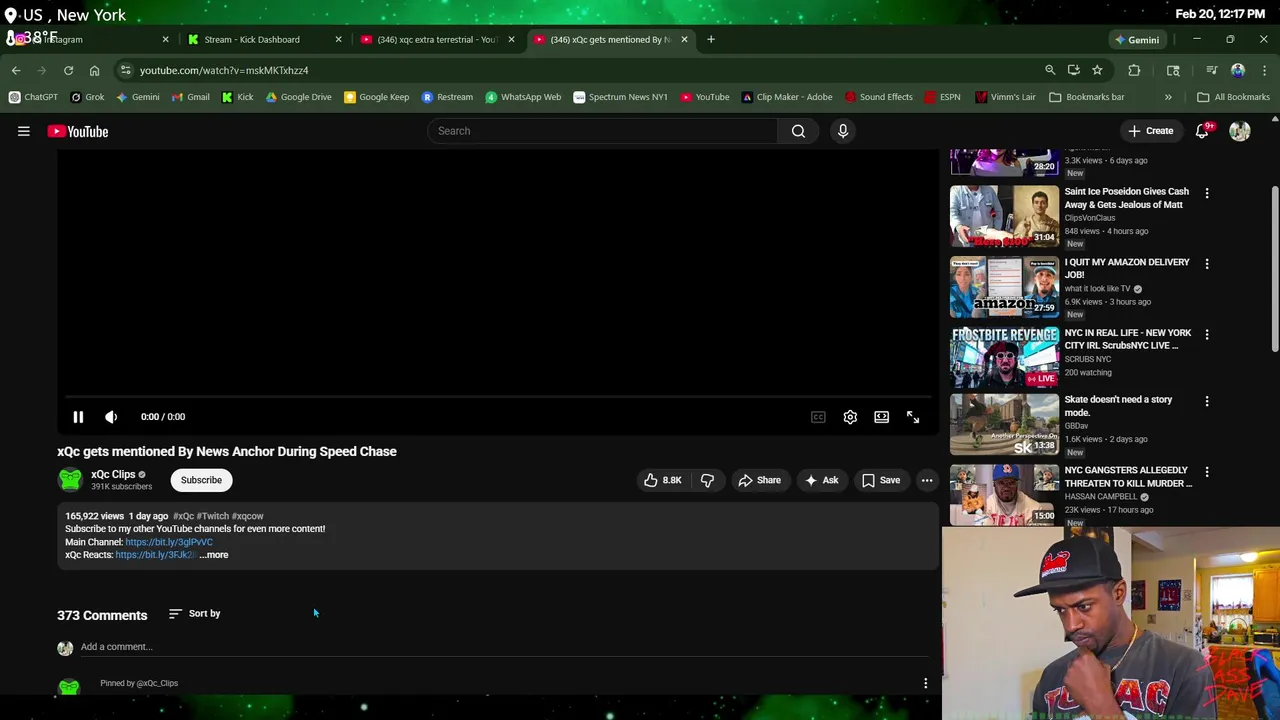Open the All Bookmarks folder
1280x720 pixels.
tap(1233, 97)
